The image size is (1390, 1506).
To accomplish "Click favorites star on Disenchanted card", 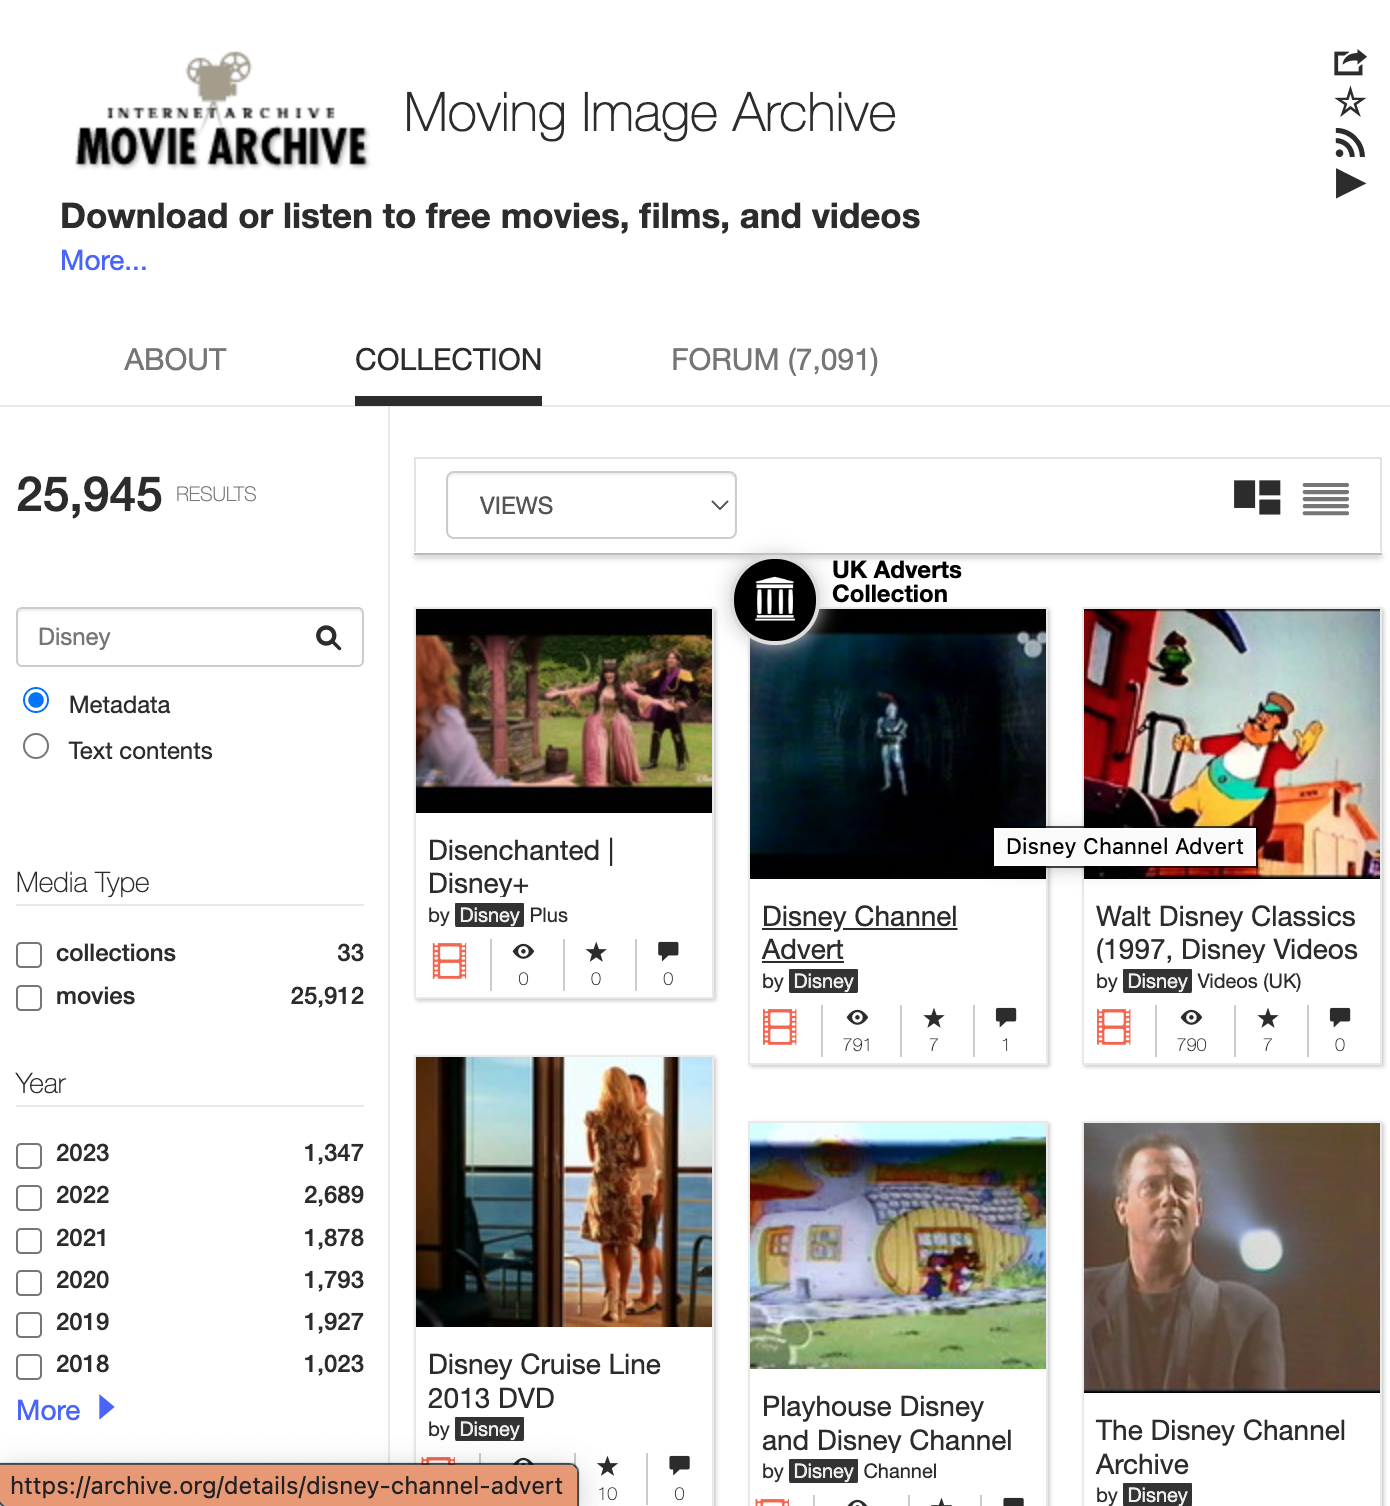I will (x=596, y=951).
